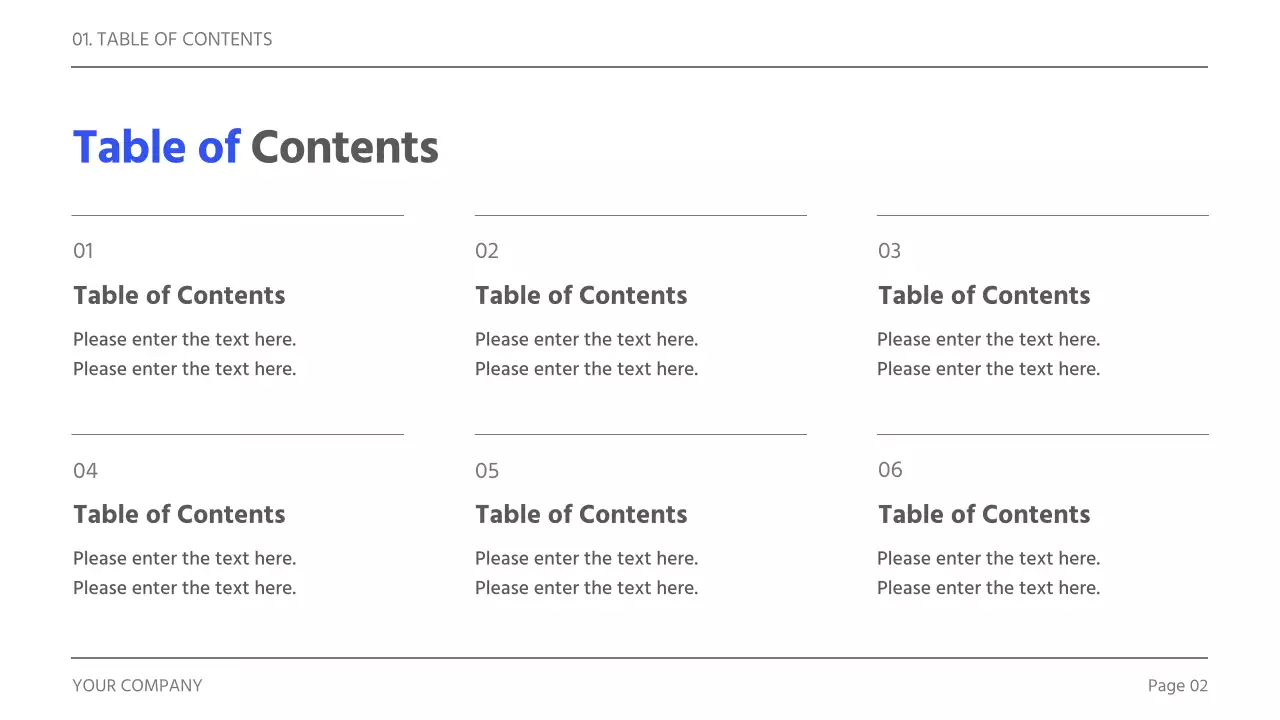Click section number 06

point(890,470)
